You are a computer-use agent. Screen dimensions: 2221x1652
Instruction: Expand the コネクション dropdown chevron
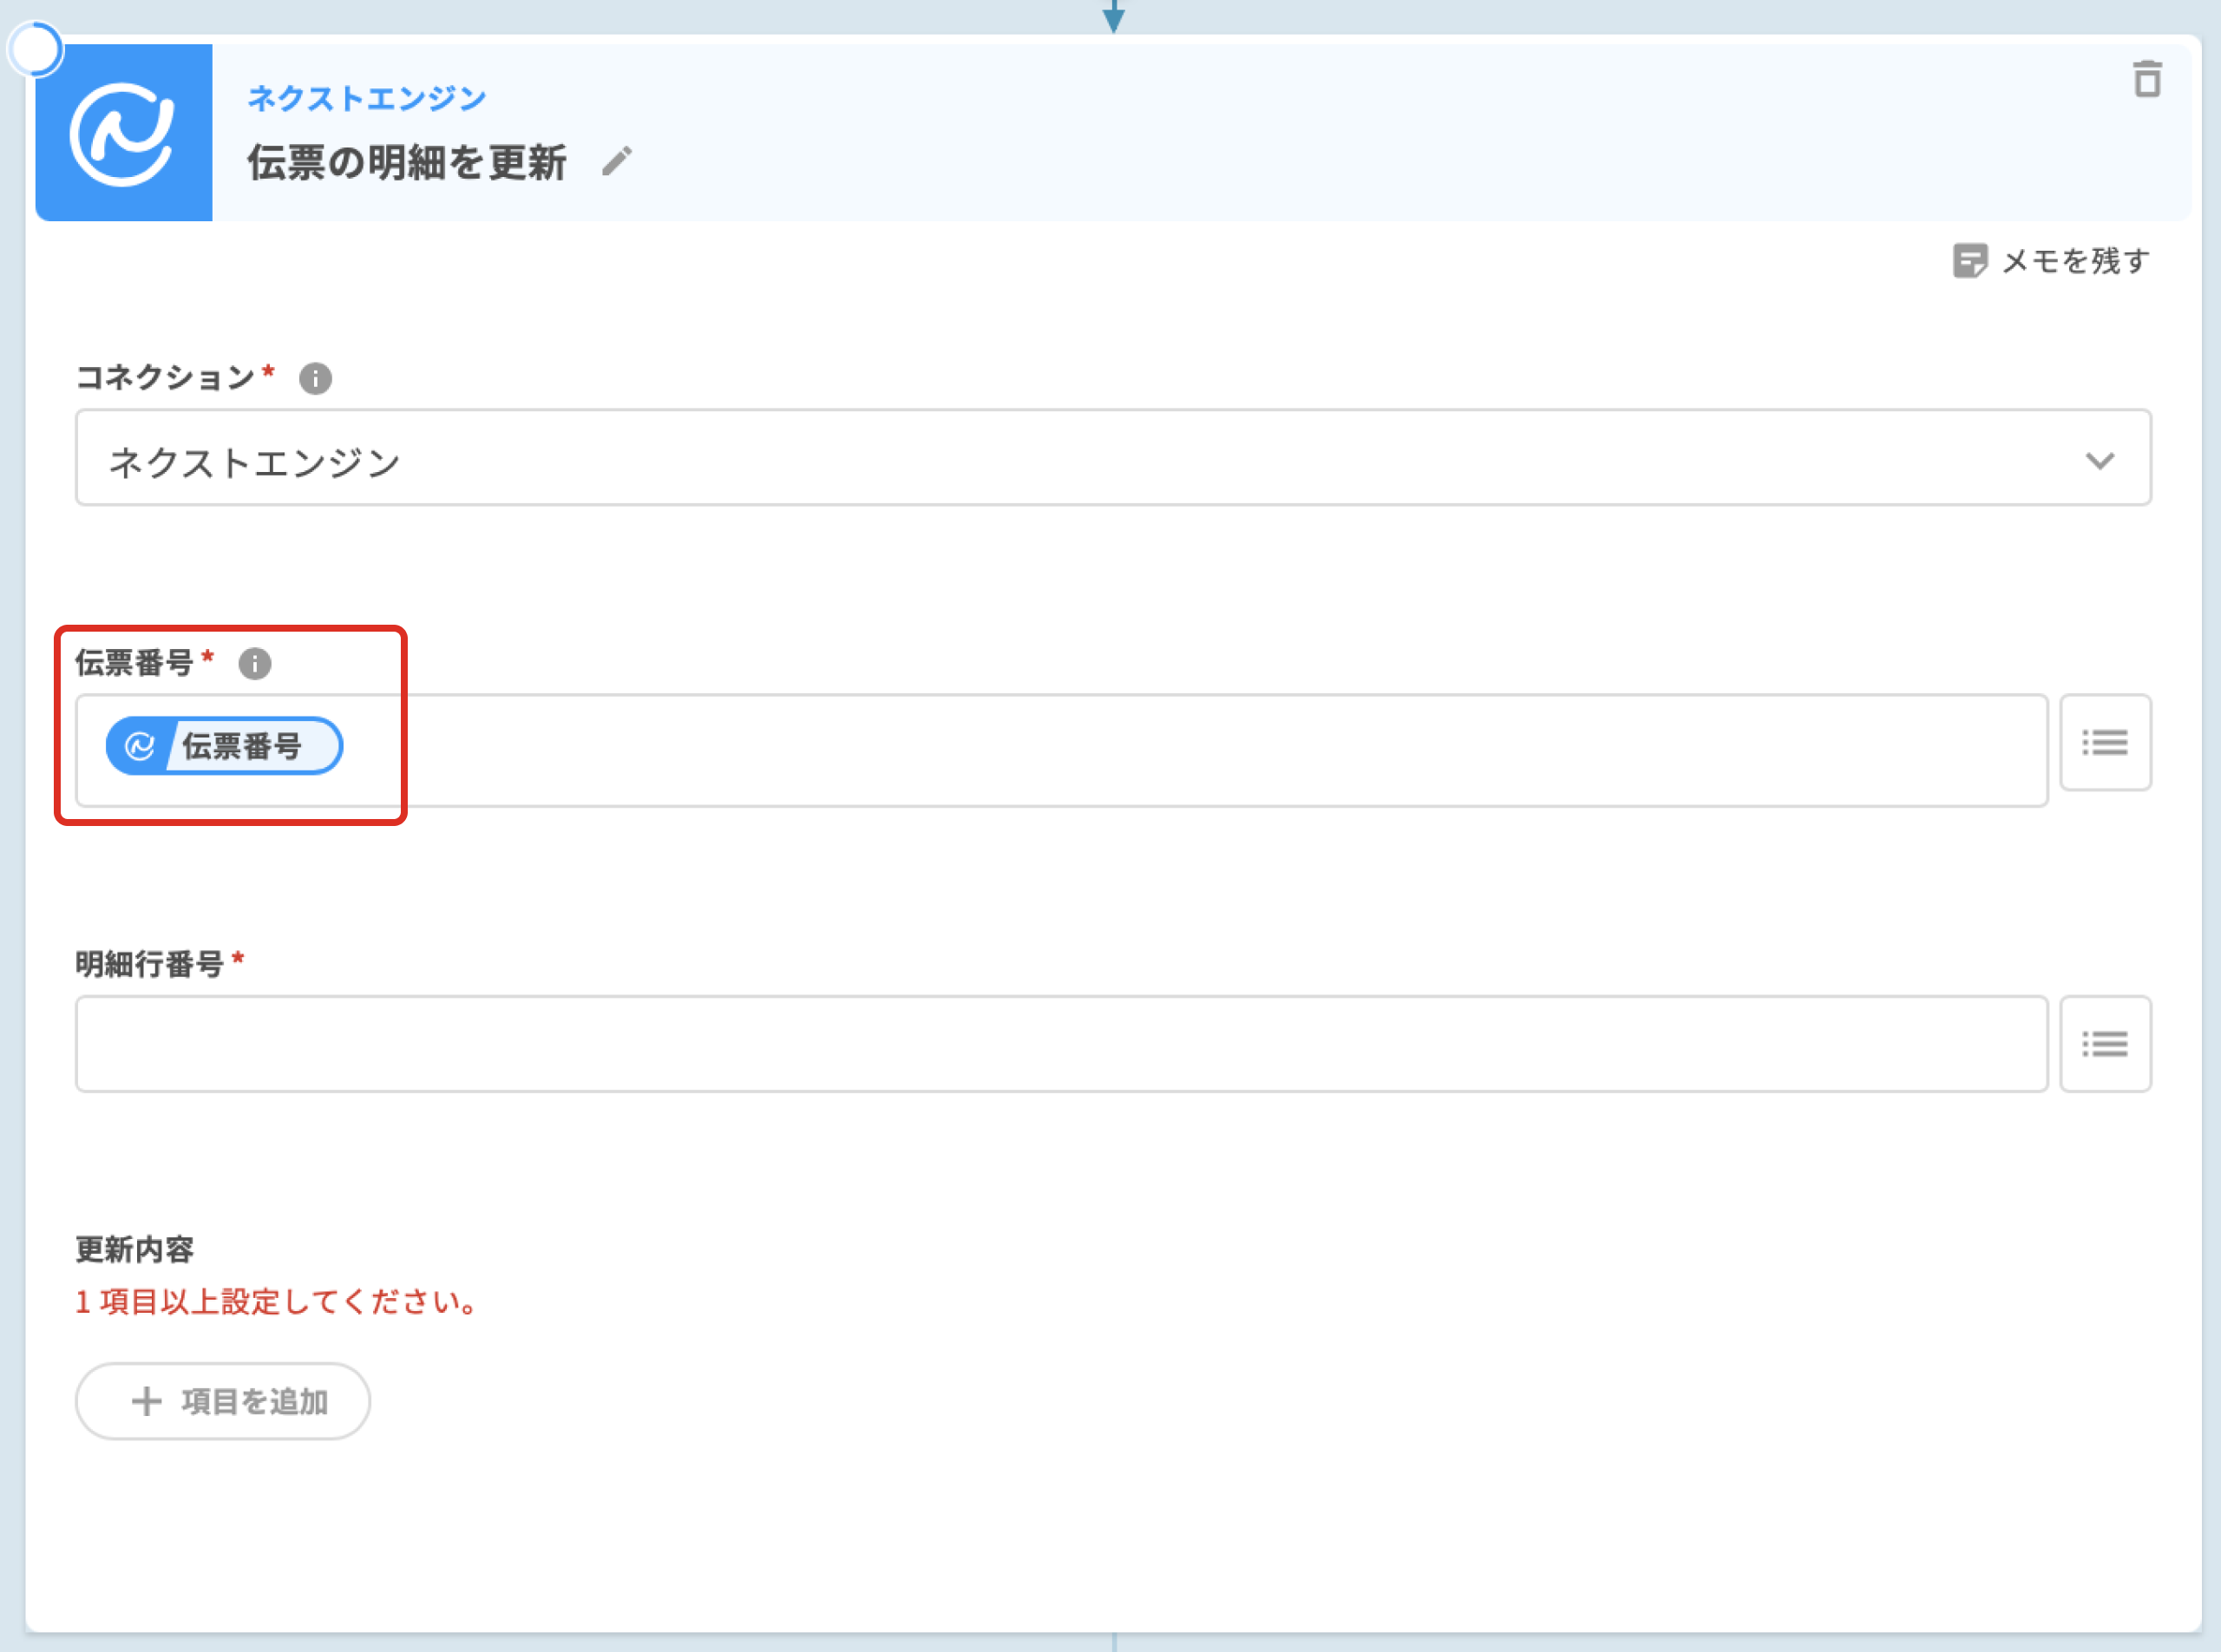click(2099, 460)
